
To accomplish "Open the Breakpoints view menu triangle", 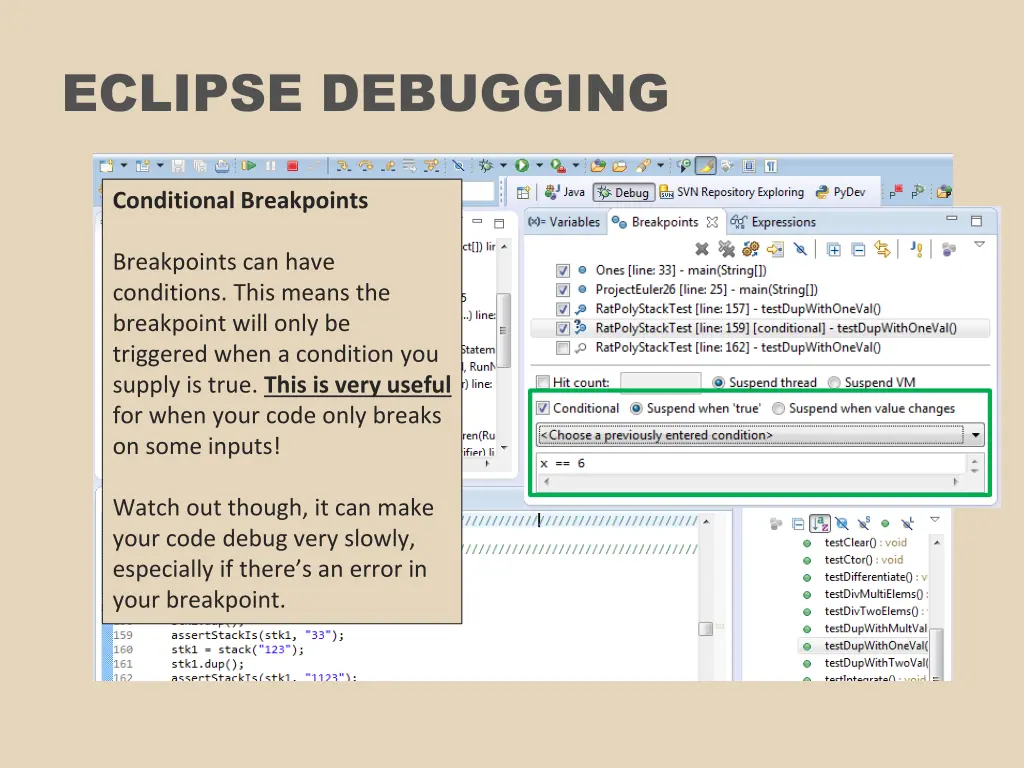I will pyautogui.click(x=978, y=245).
